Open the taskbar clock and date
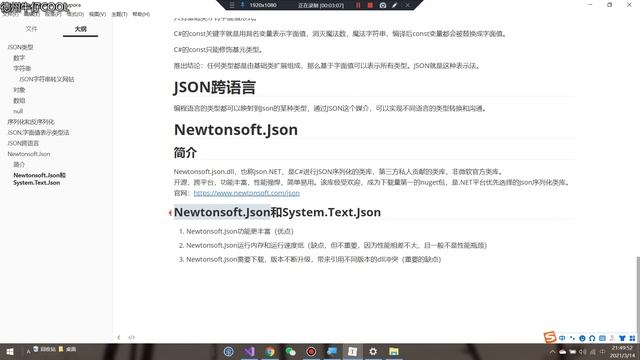 tap(622, 351)
